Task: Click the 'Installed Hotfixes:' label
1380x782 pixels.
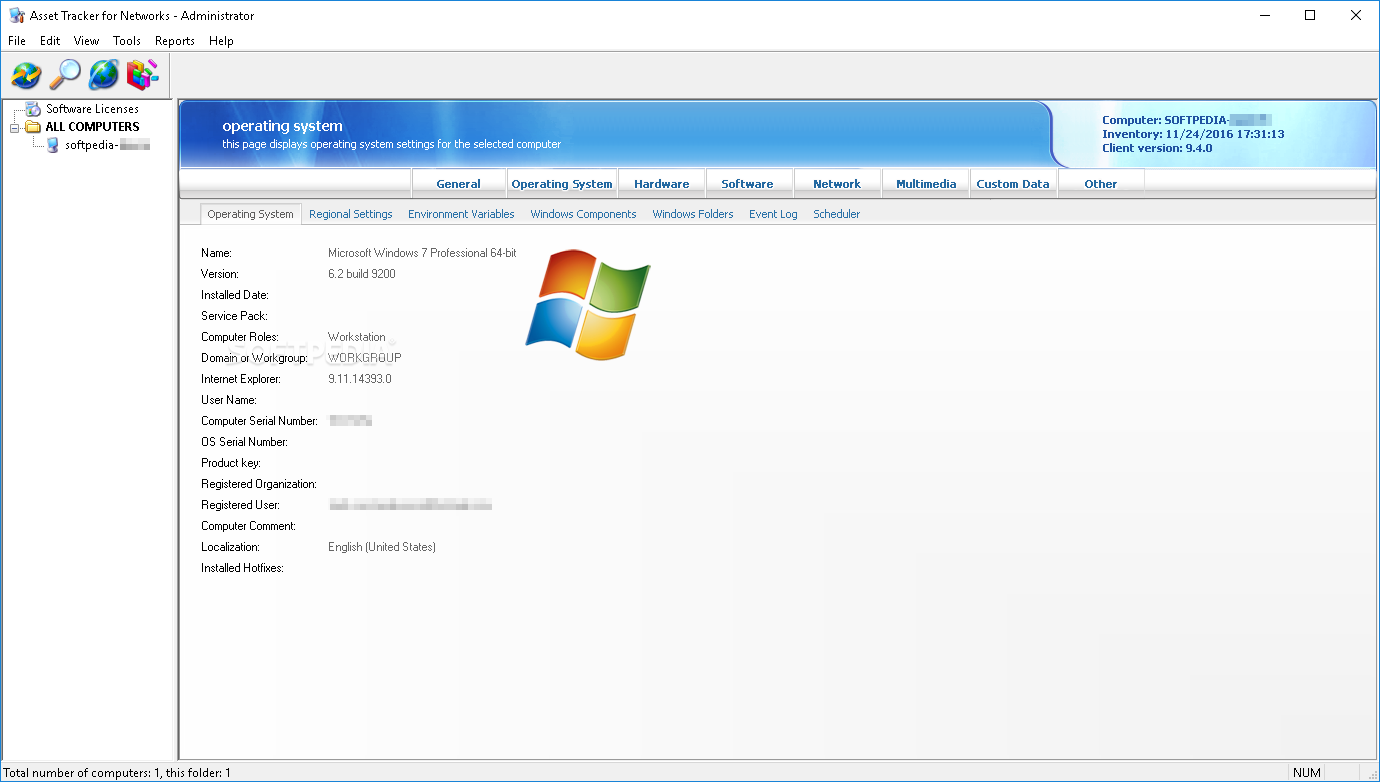Action: (x=243, y=568)
